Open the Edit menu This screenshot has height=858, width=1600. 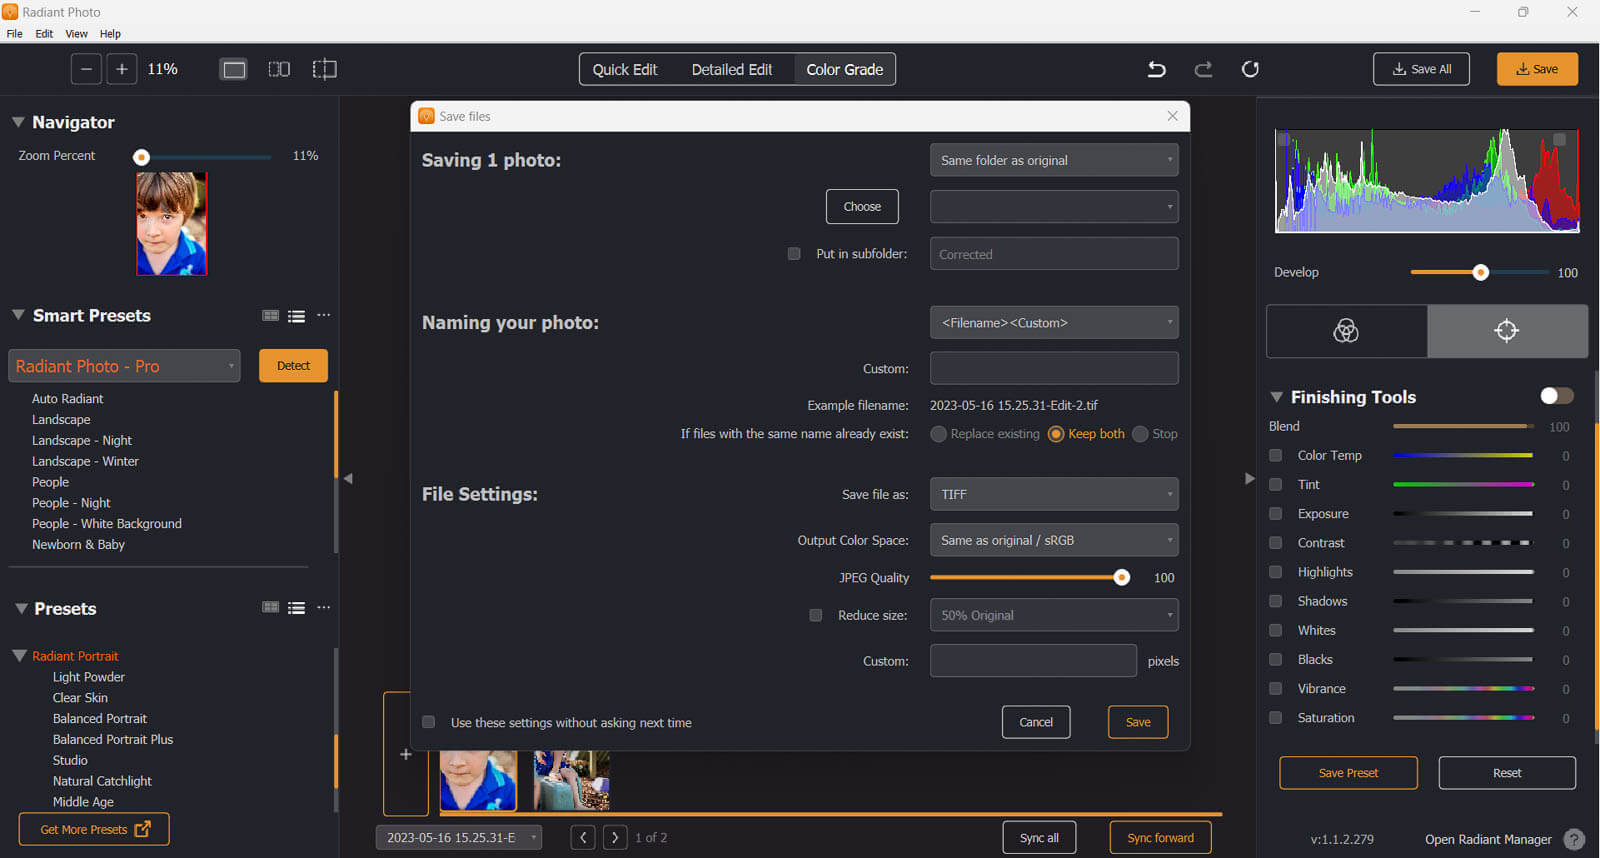click(x=44, y=34)
